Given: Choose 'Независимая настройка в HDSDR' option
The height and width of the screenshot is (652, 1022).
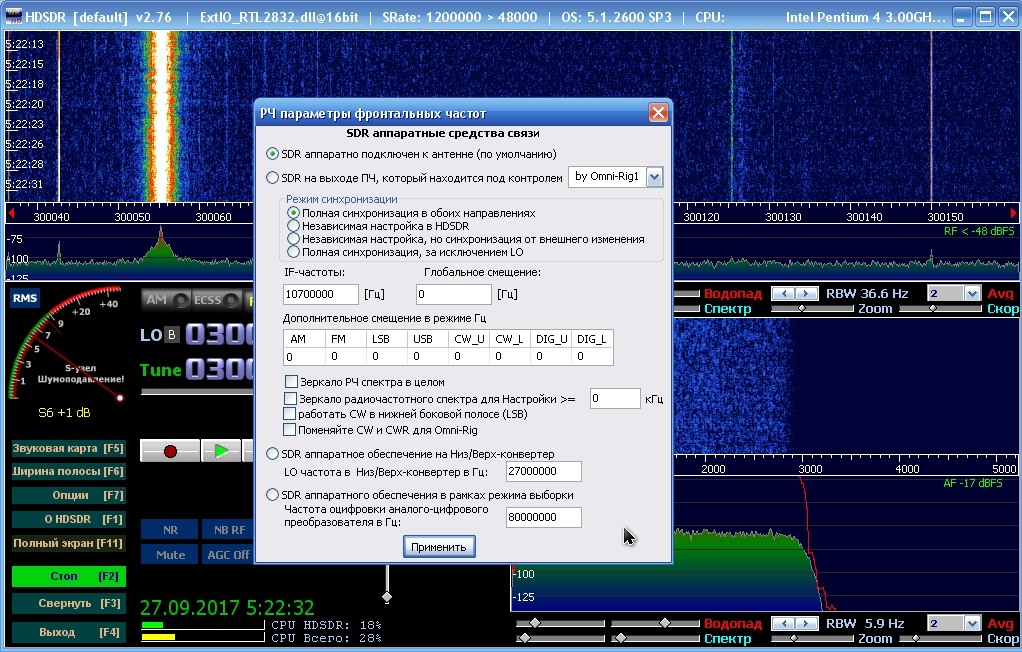Looking at the screenshot, I should [x=293, y=226].
